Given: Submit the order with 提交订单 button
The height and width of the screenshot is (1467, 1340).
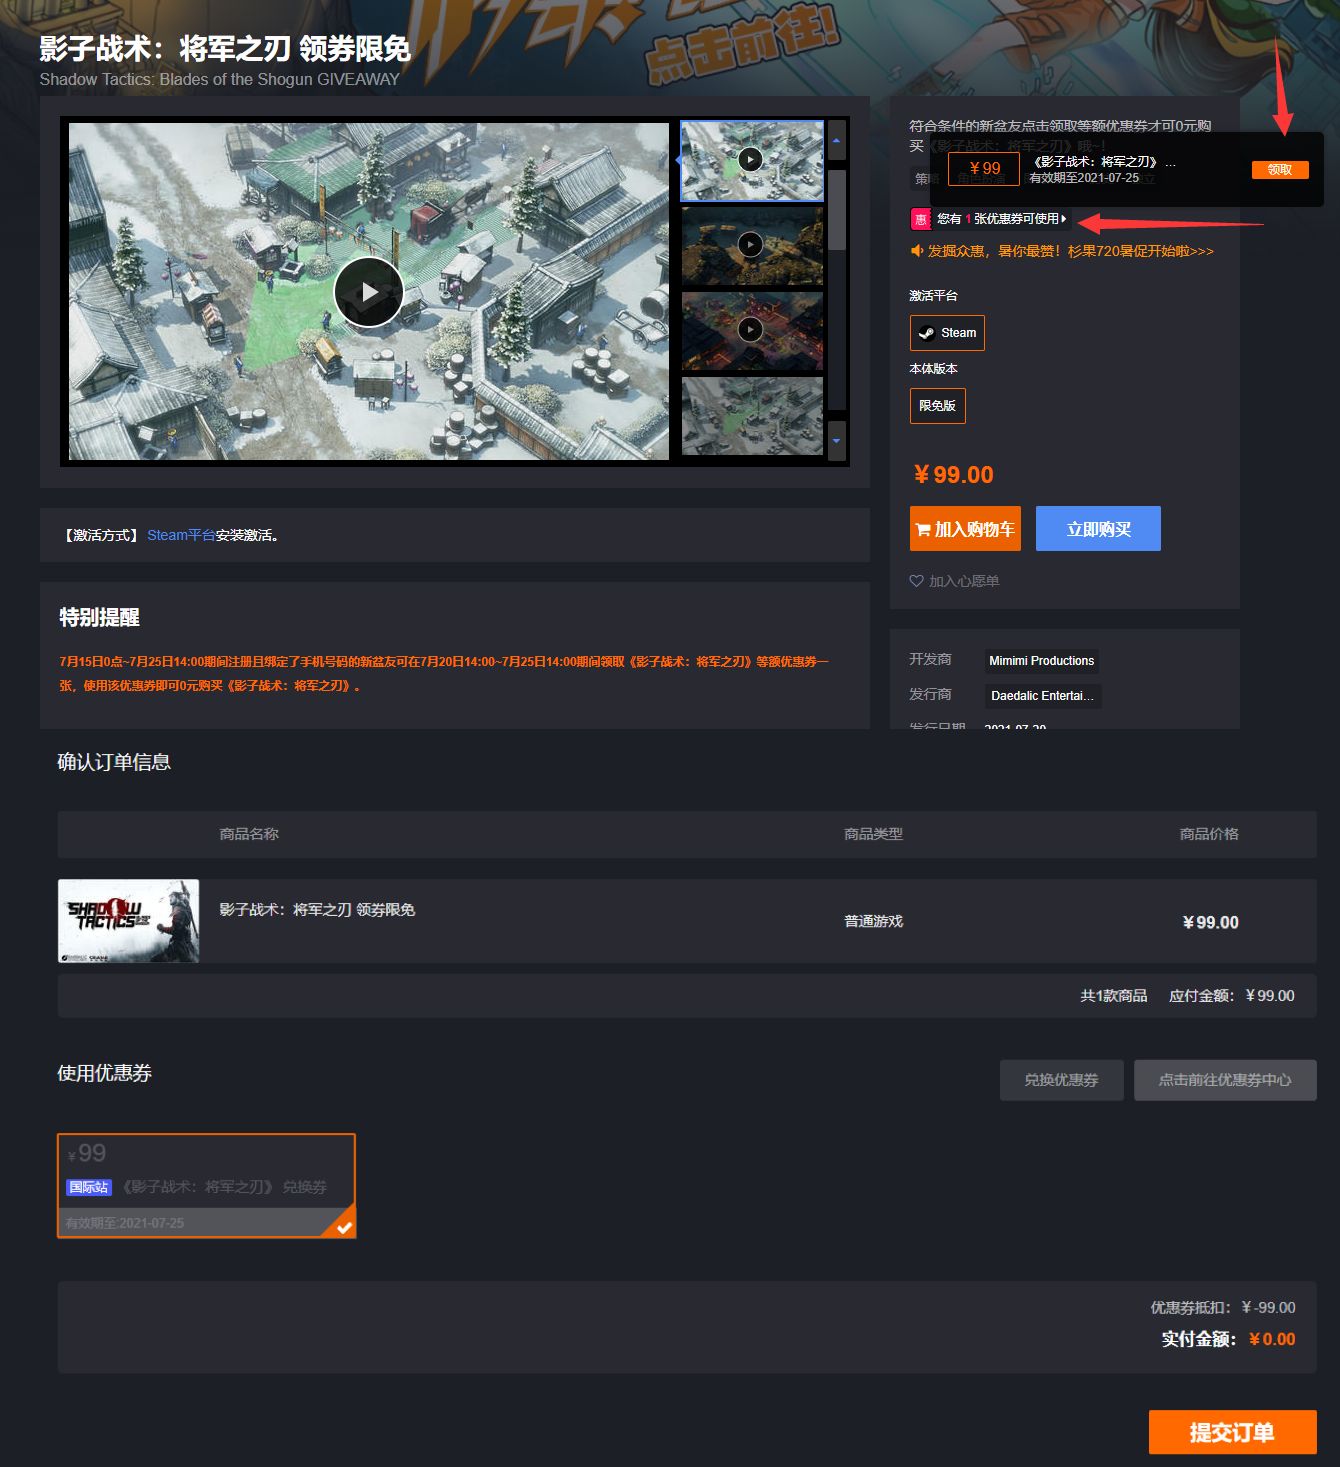Looking at the screenshot, I should (1232, 1432).
